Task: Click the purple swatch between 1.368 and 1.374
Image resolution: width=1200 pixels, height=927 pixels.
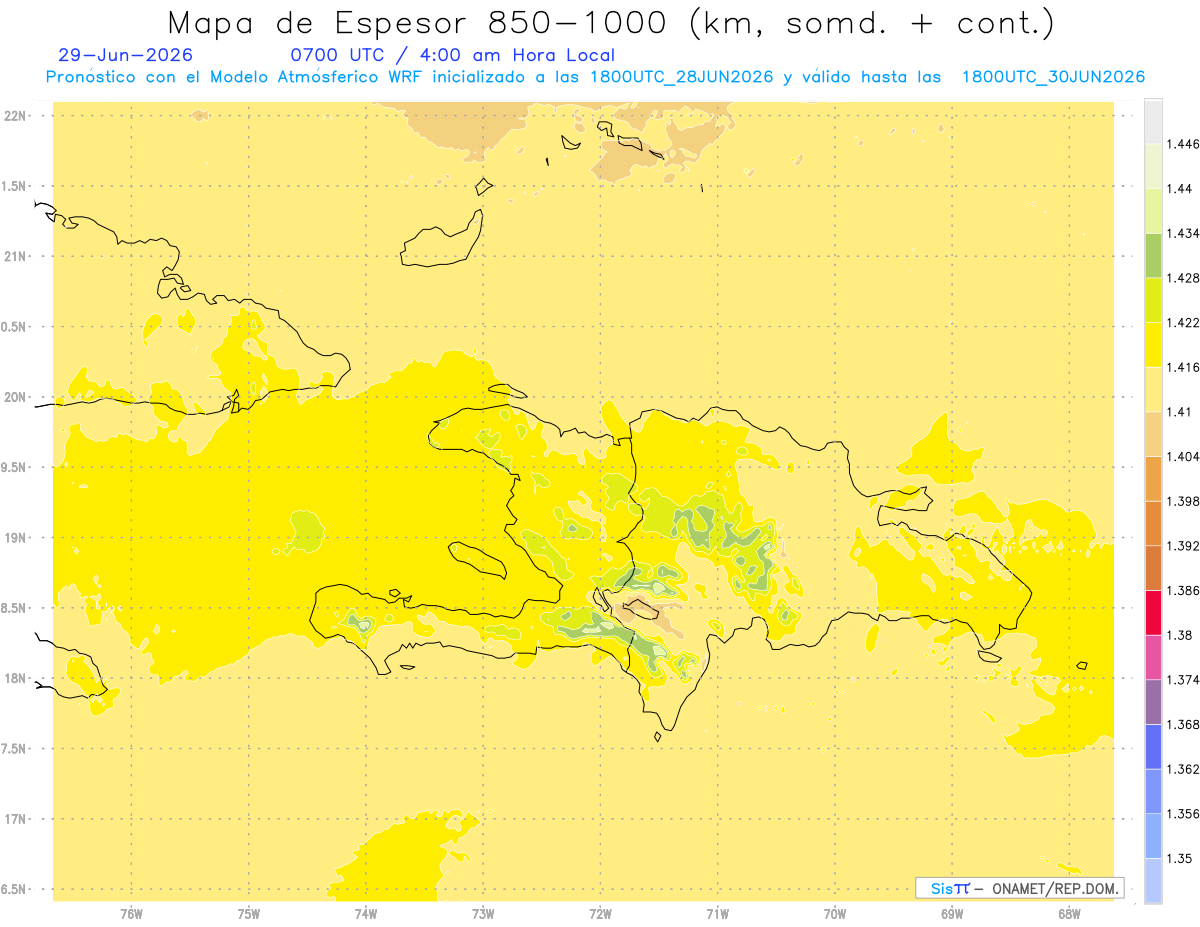Action: (x=1153, y=702)
